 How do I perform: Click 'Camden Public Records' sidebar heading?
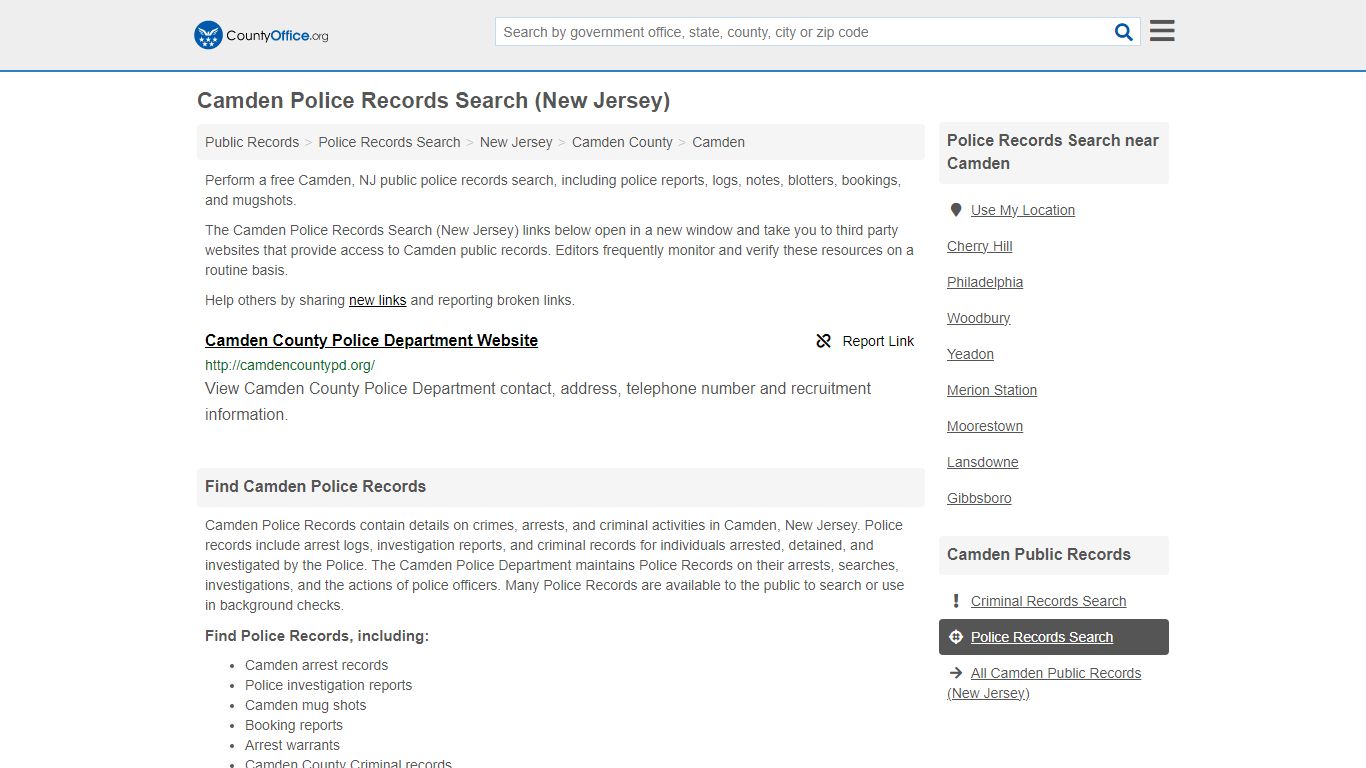[1039, 555]
